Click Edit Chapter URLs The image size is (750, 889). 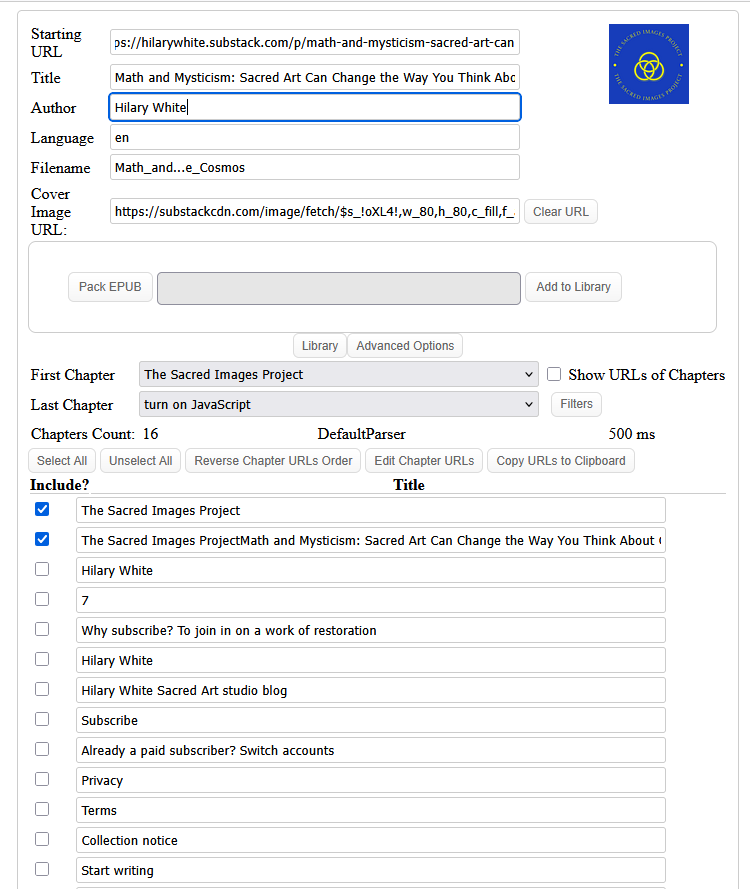424,461
